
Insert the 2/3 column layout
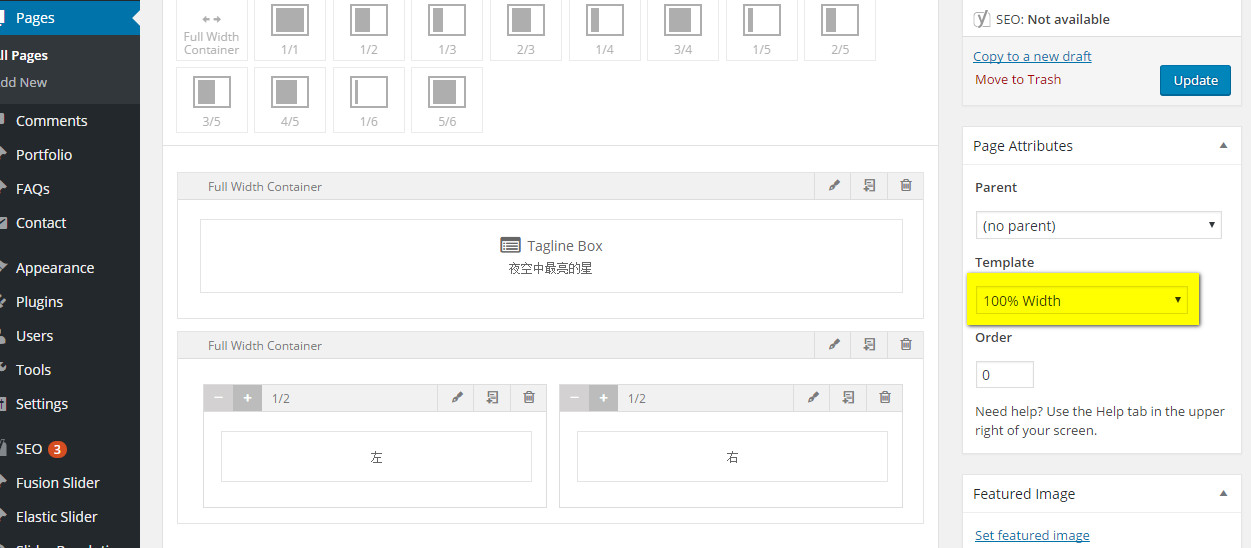(x=526, y=27)
